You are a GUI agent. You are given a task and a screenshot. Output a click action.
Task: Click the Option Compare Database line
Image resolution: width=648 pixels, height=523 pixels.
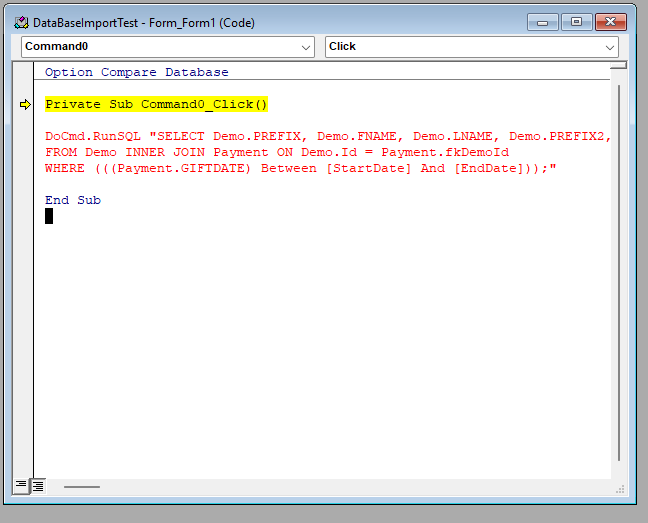point(137,72)
